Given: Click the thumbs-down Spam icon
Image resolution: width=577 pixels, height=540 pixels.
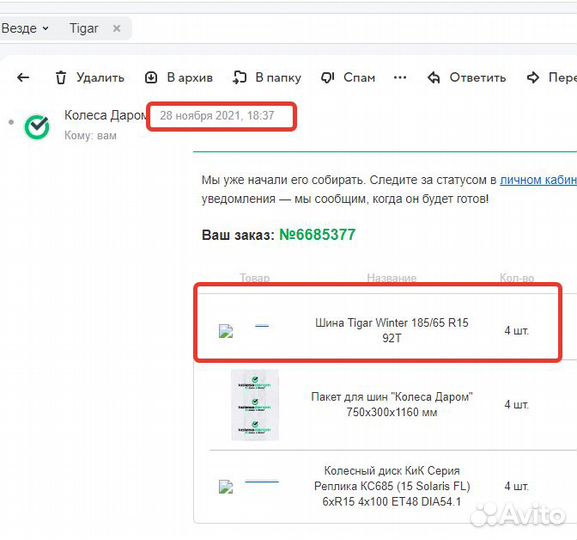Looking at the screenshot, I should click(328, 78).
